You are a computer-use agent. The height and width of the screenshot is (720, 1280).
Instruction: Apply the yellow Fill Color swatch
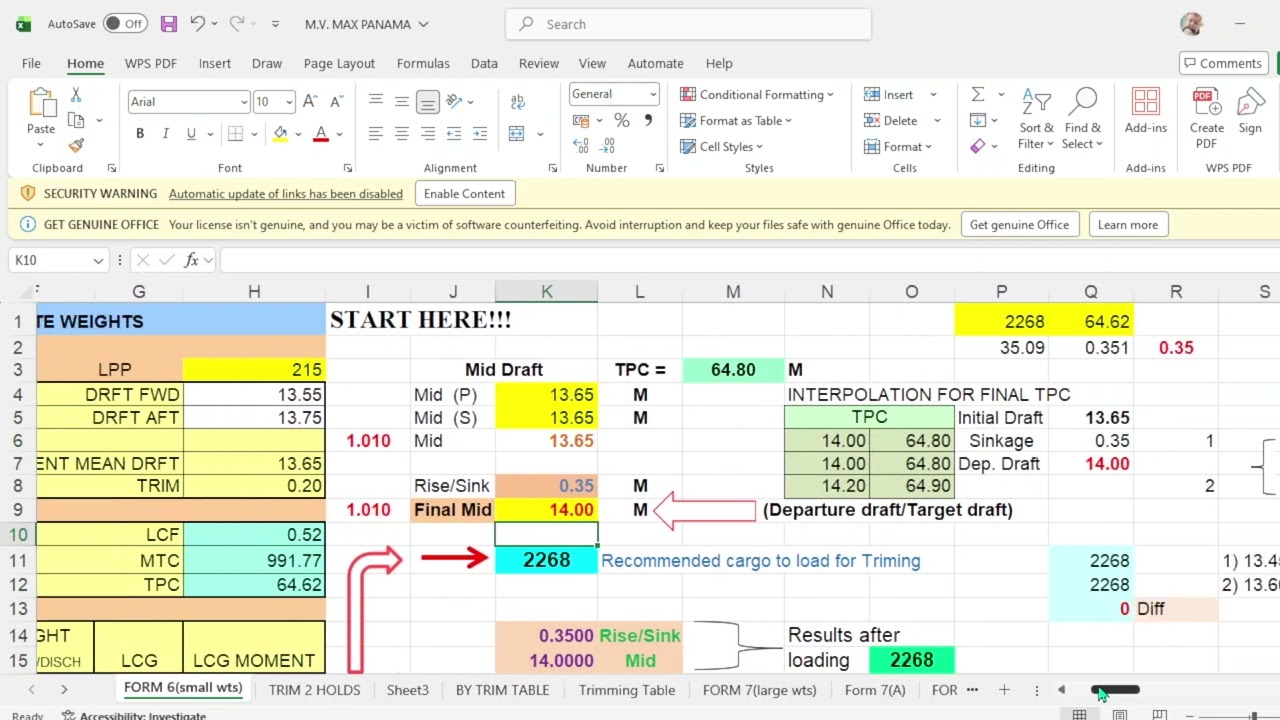pos(280,134)
